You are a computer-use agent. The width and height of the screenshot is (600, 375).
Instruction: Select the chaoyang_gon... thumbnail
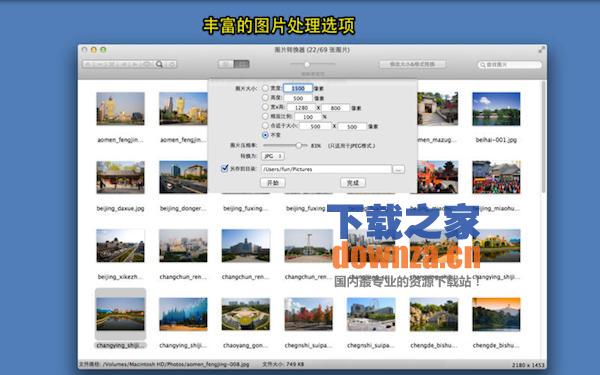245,315
